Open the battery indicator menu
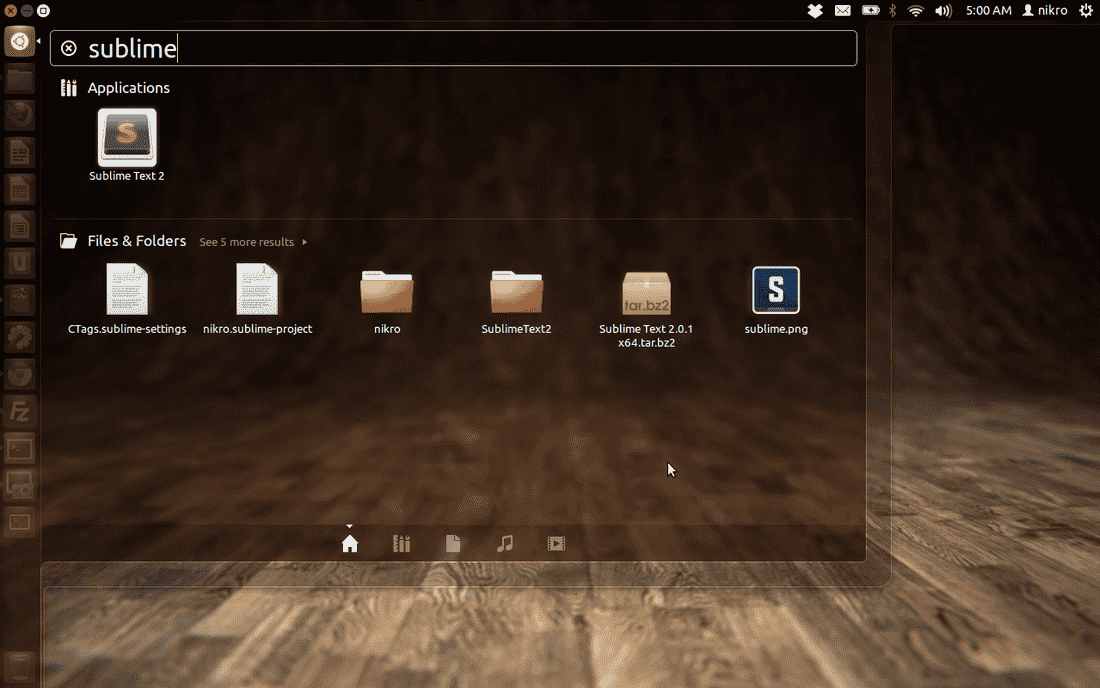1100x688 pixels. [871, 11]
